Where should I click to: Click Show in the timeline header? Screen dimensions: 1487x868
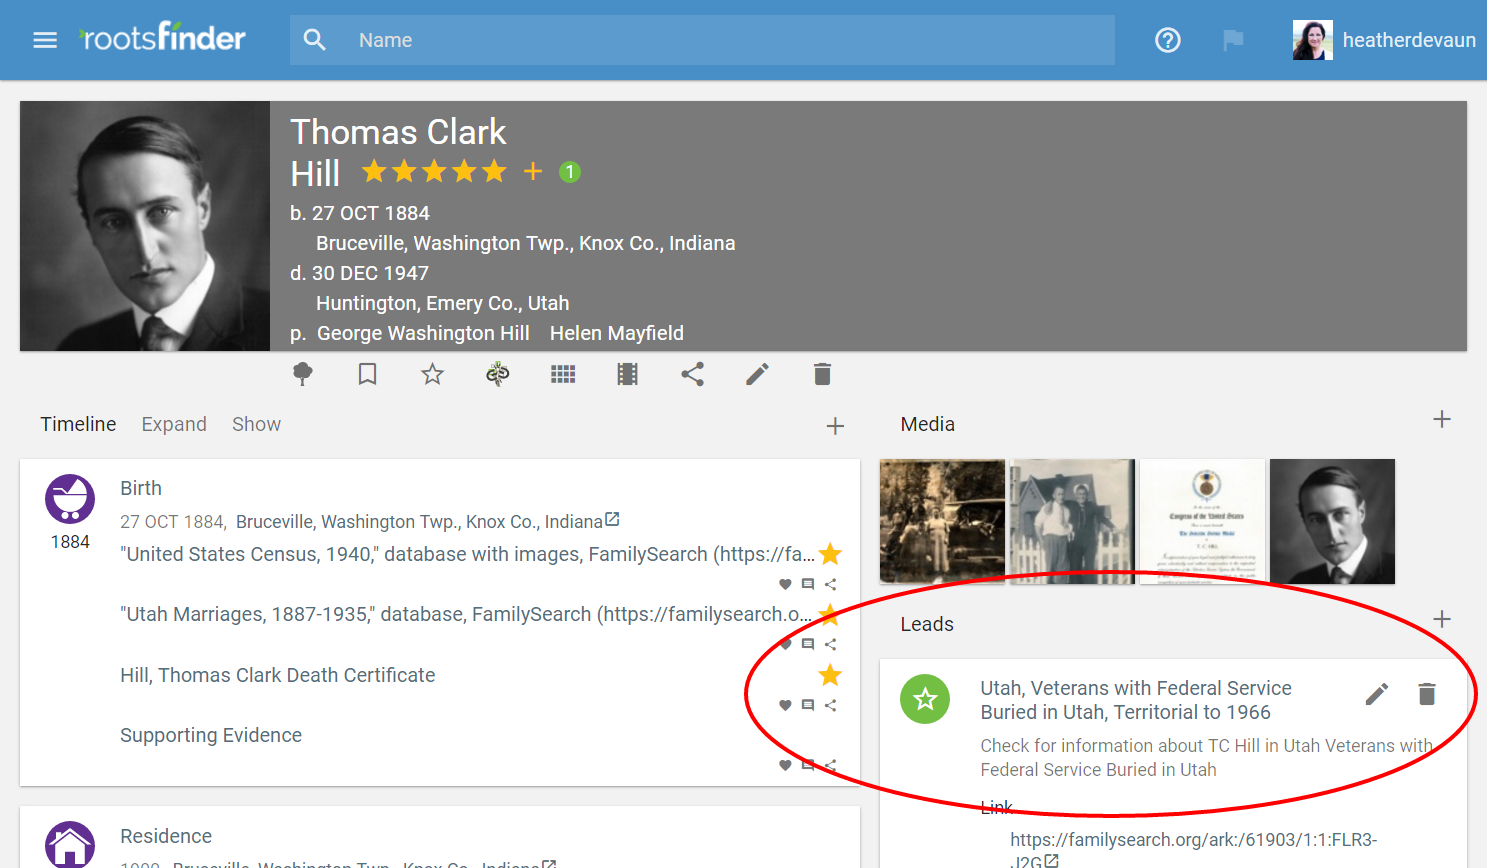pyautogui.click(x=256, y=424)
